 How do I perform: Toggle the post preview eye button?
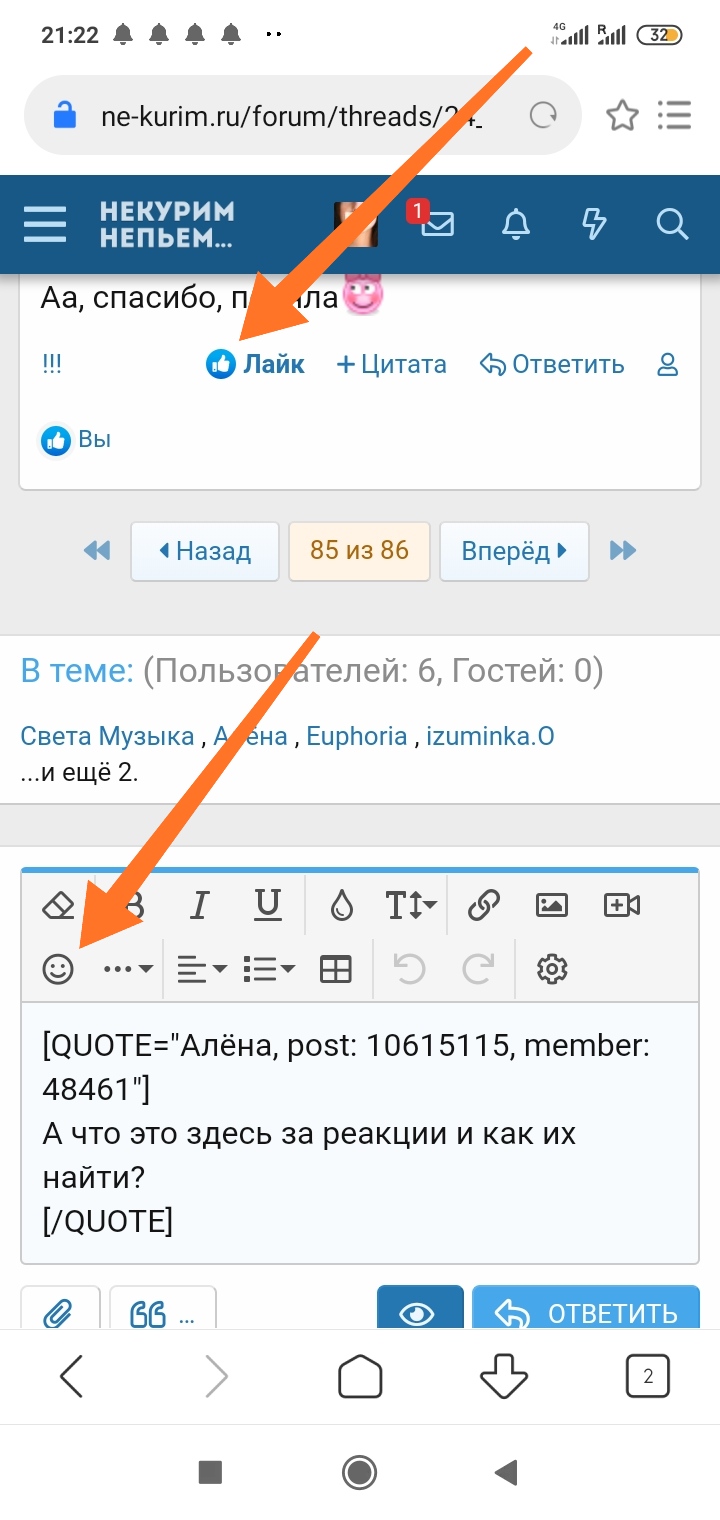419,1312
